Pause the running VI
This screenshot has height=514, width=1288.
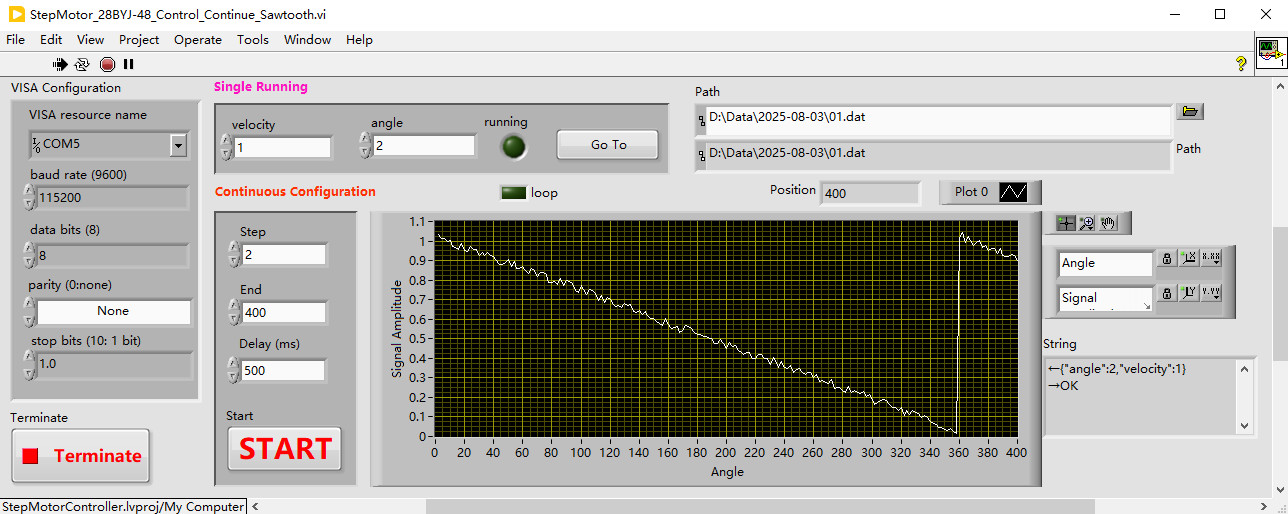129,64
